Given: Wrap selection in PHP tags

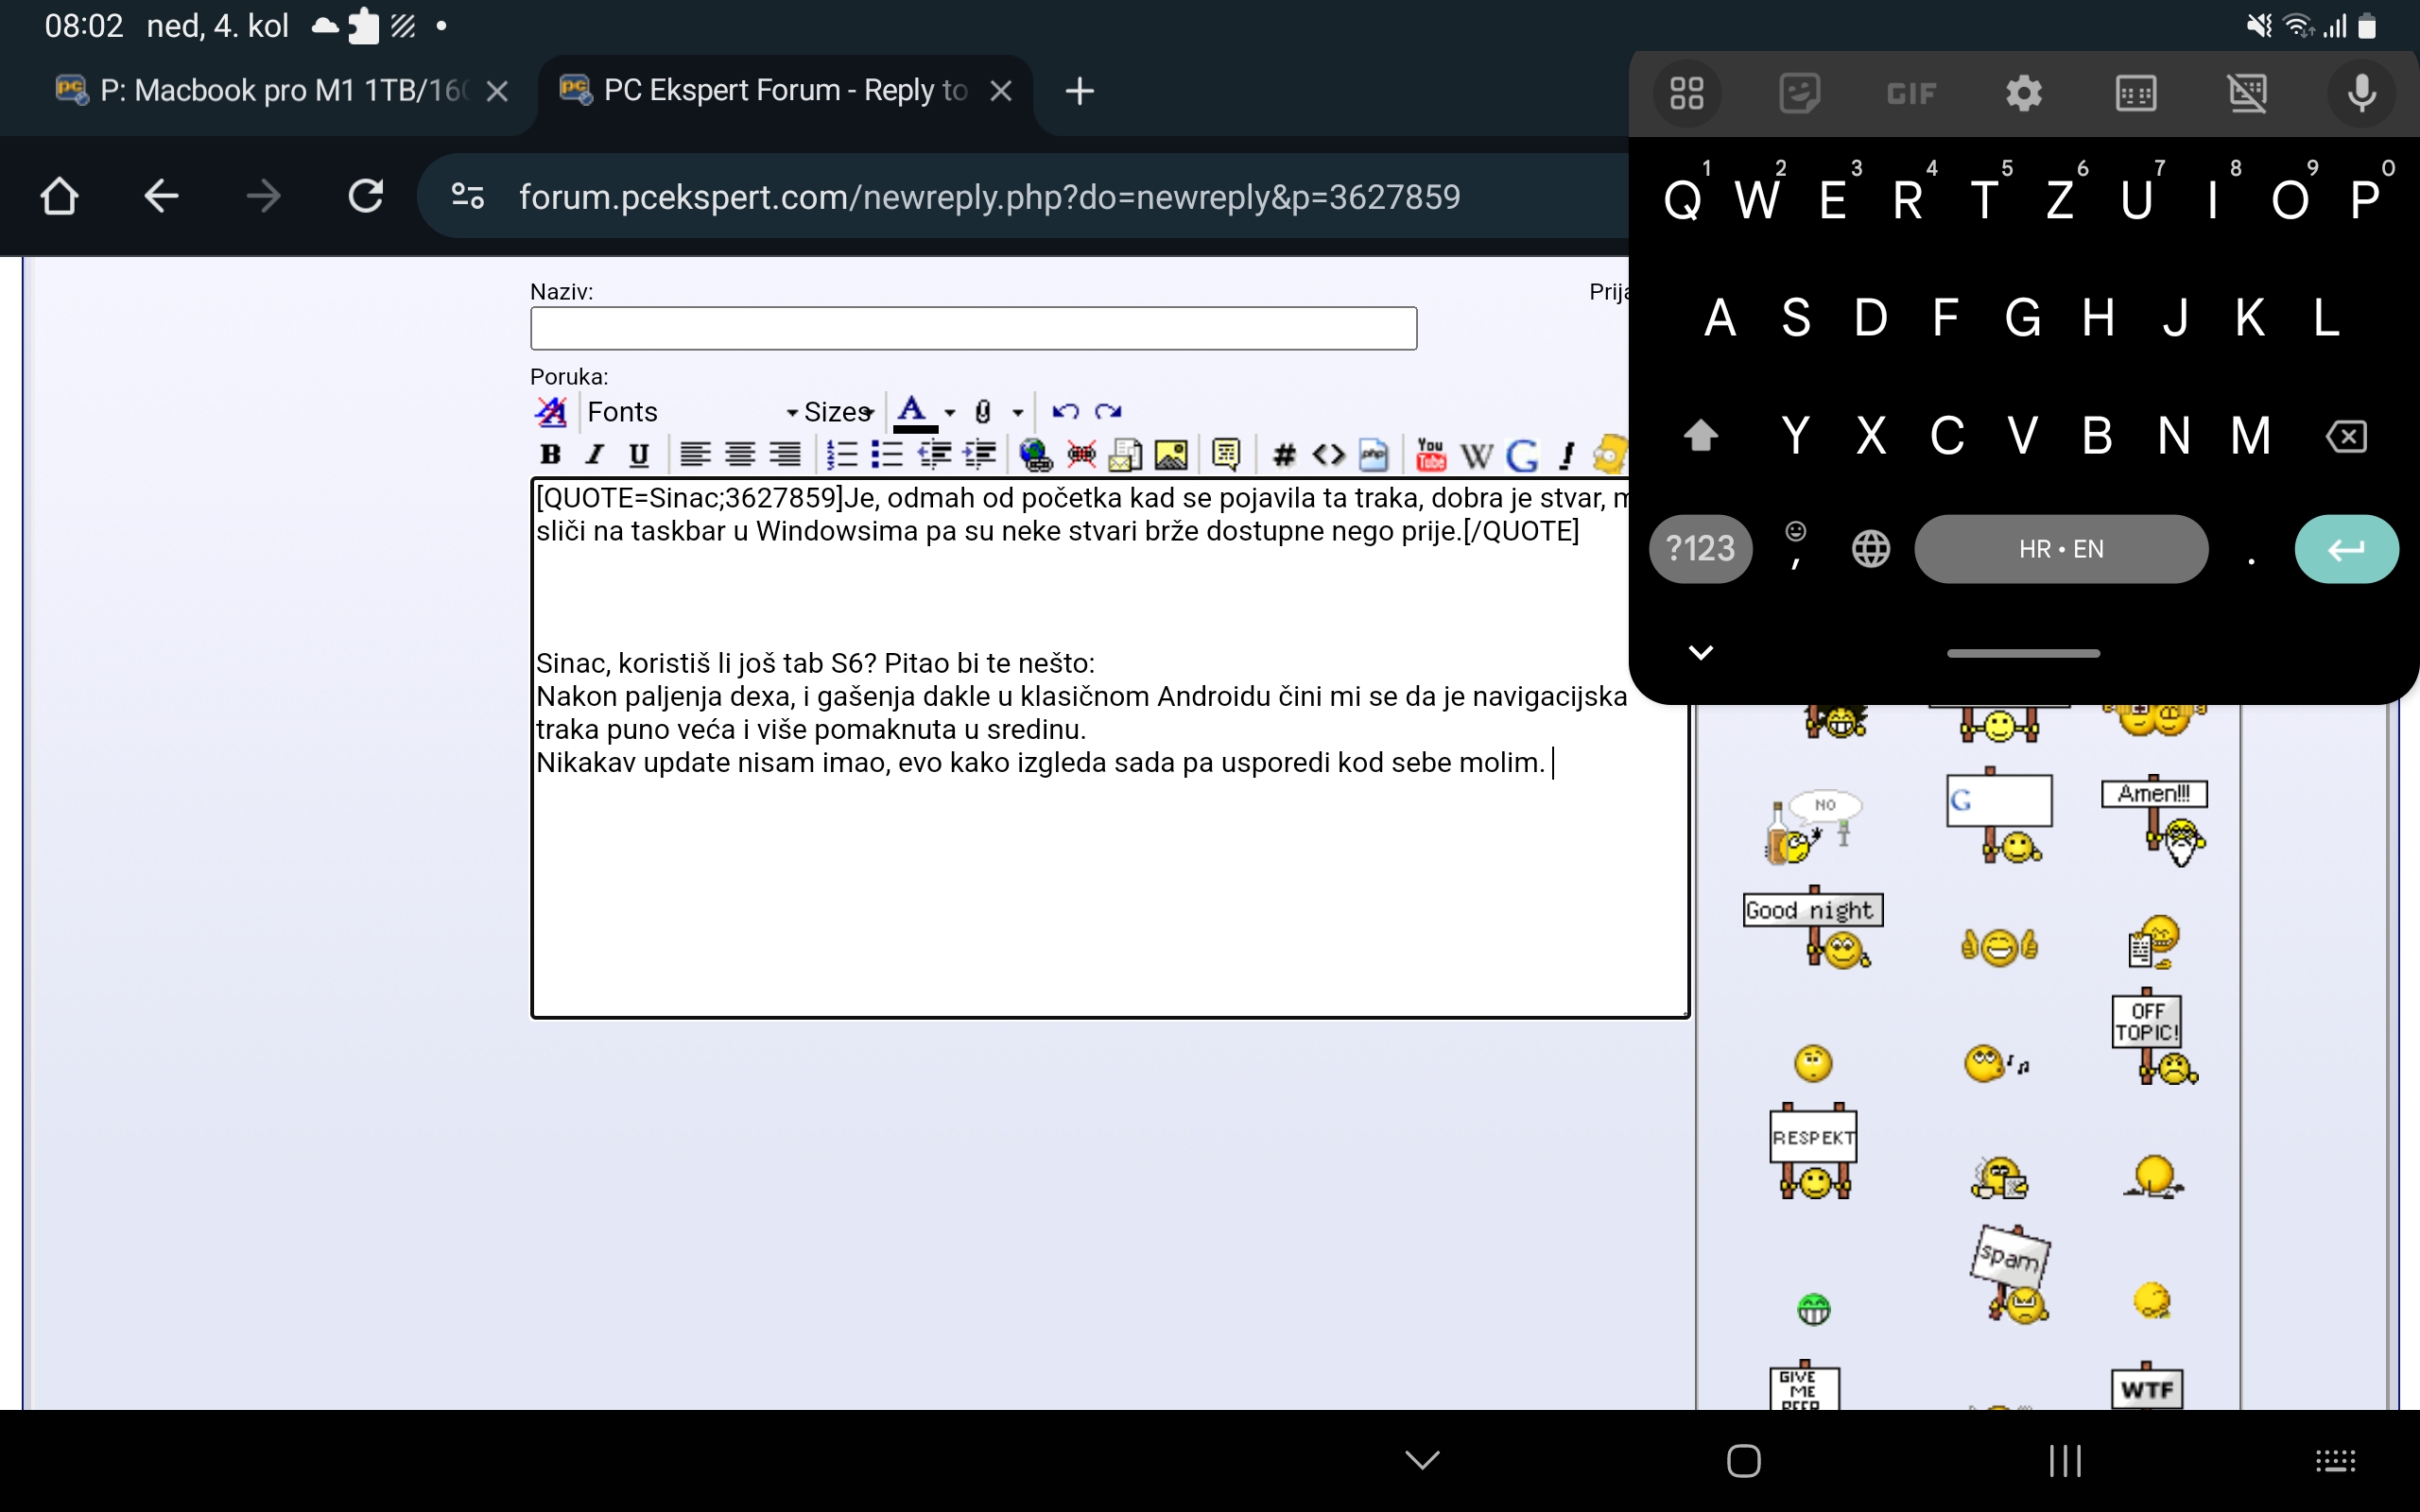Looking at the screenshot, I should click(x=1374, y=455).
